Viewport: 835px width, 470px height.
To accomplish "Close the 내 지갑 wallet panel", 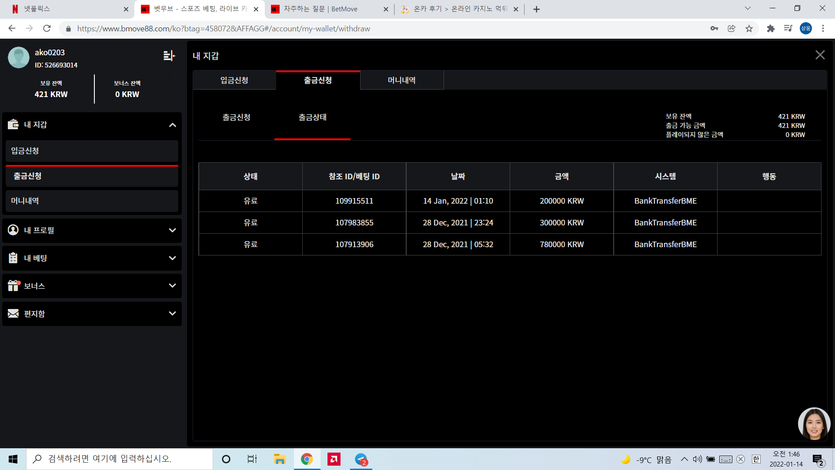I will (x=820, y=55).
